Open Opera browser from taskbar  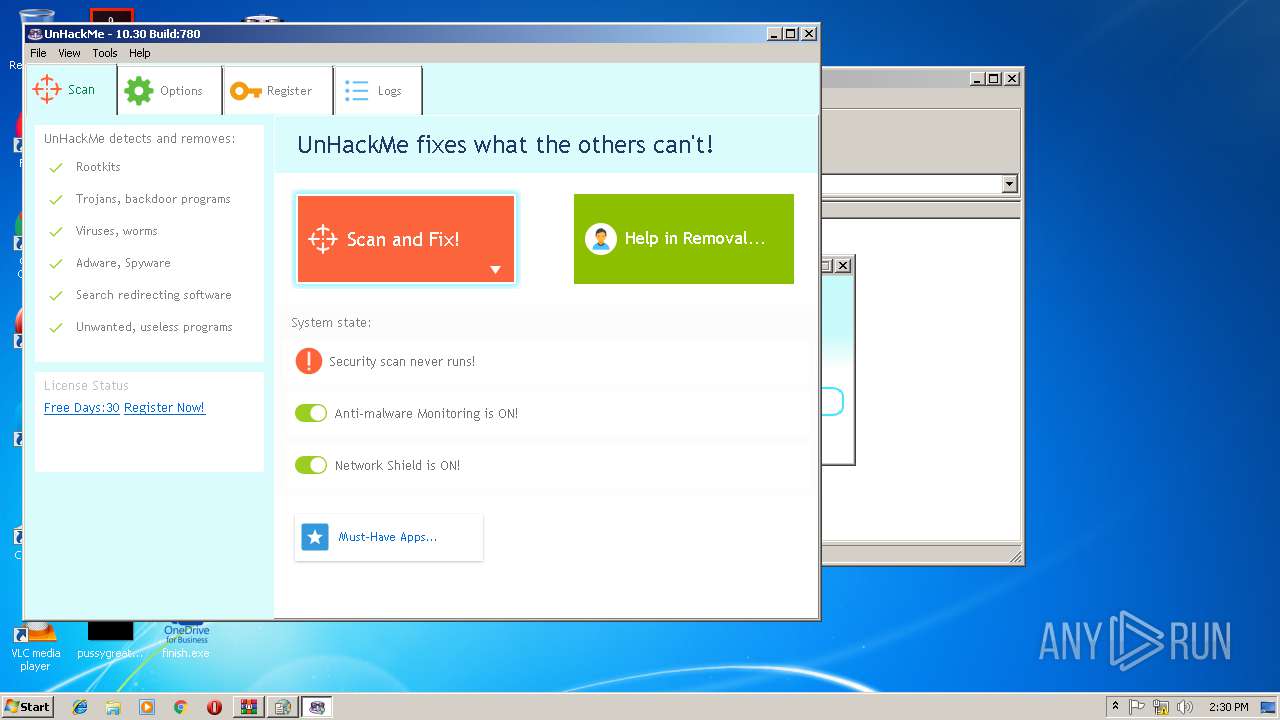214,707
